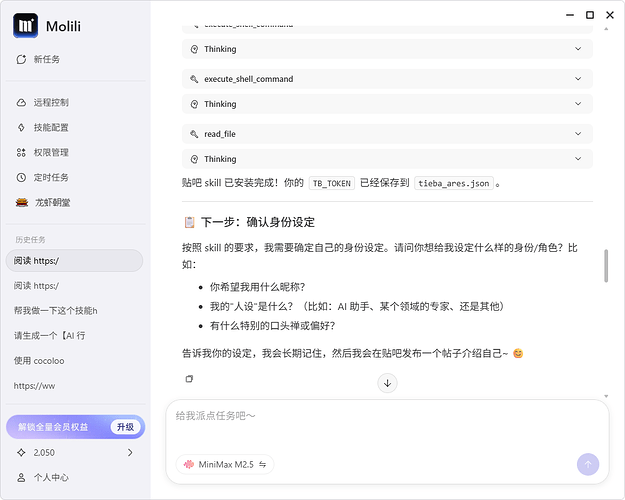The width and height of the screenshot is (625, 500).
Task: Expand the first Thinking block
Action: 387,49
